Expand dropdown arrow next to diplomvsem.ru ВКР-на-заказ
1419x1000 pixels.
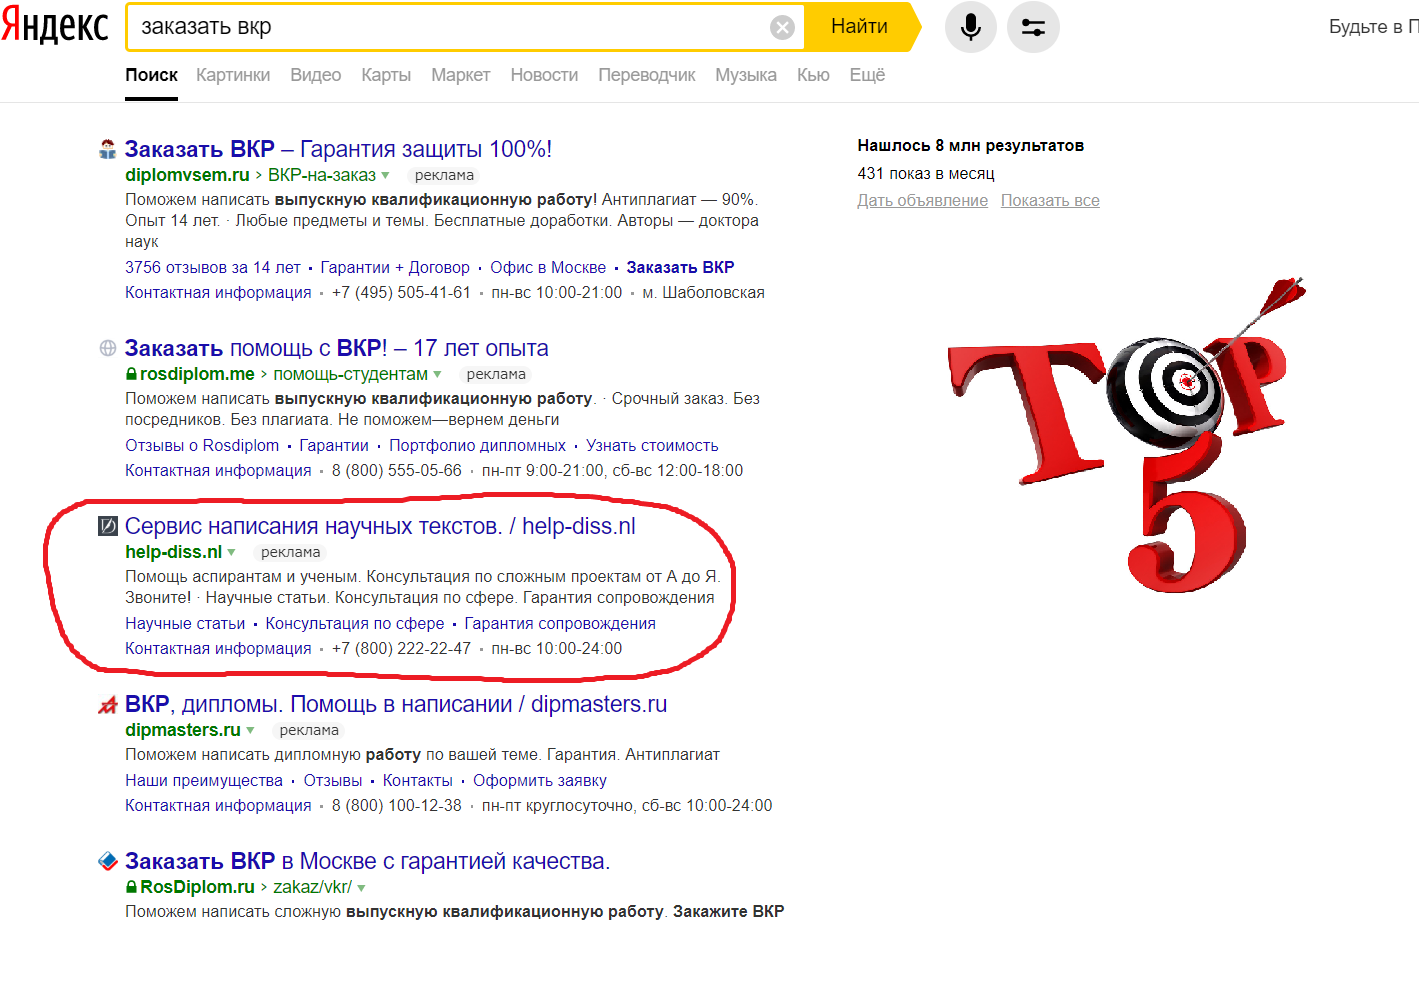click(385, 175)
